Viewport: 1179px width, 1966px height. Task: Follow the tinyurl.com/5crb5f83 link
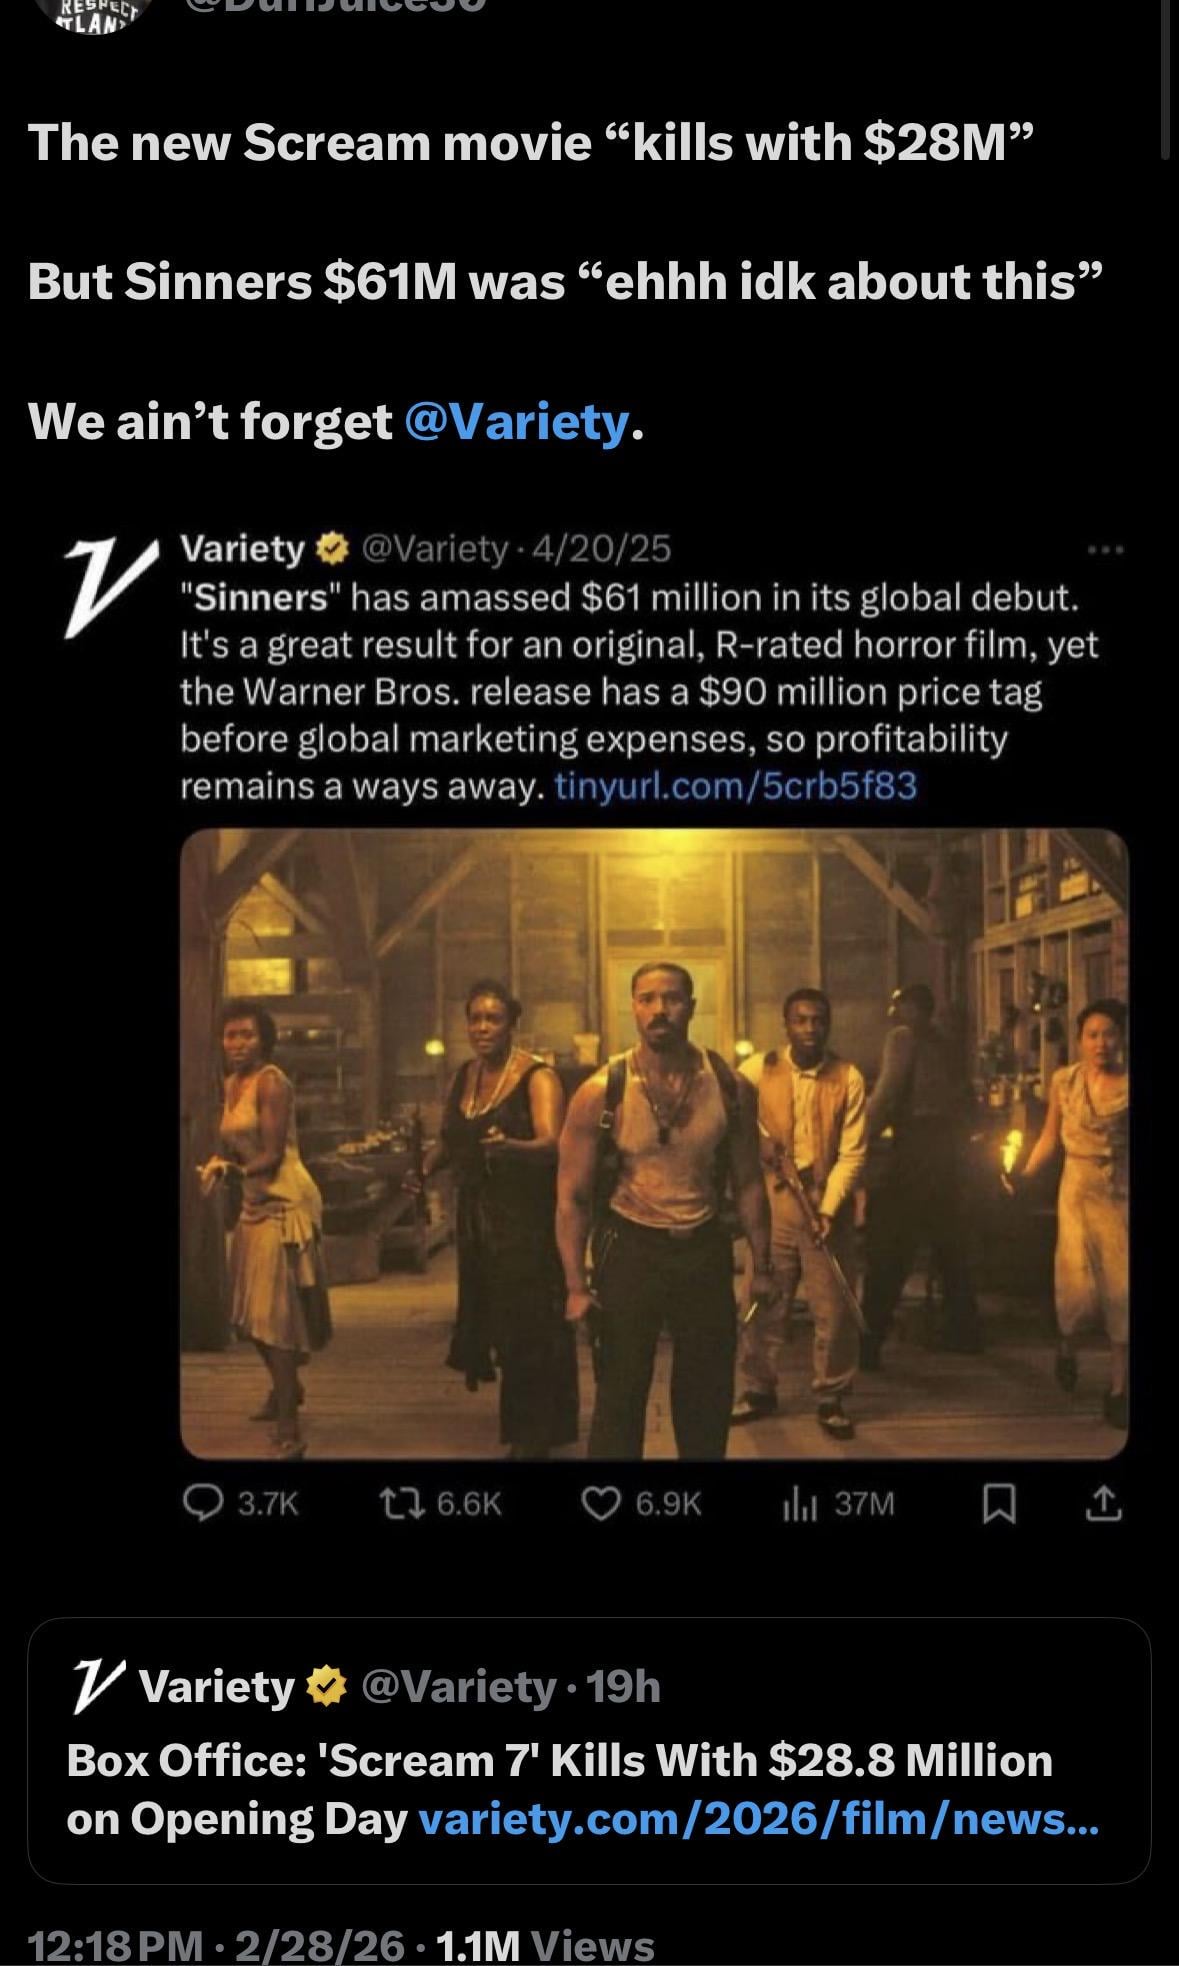735,786
